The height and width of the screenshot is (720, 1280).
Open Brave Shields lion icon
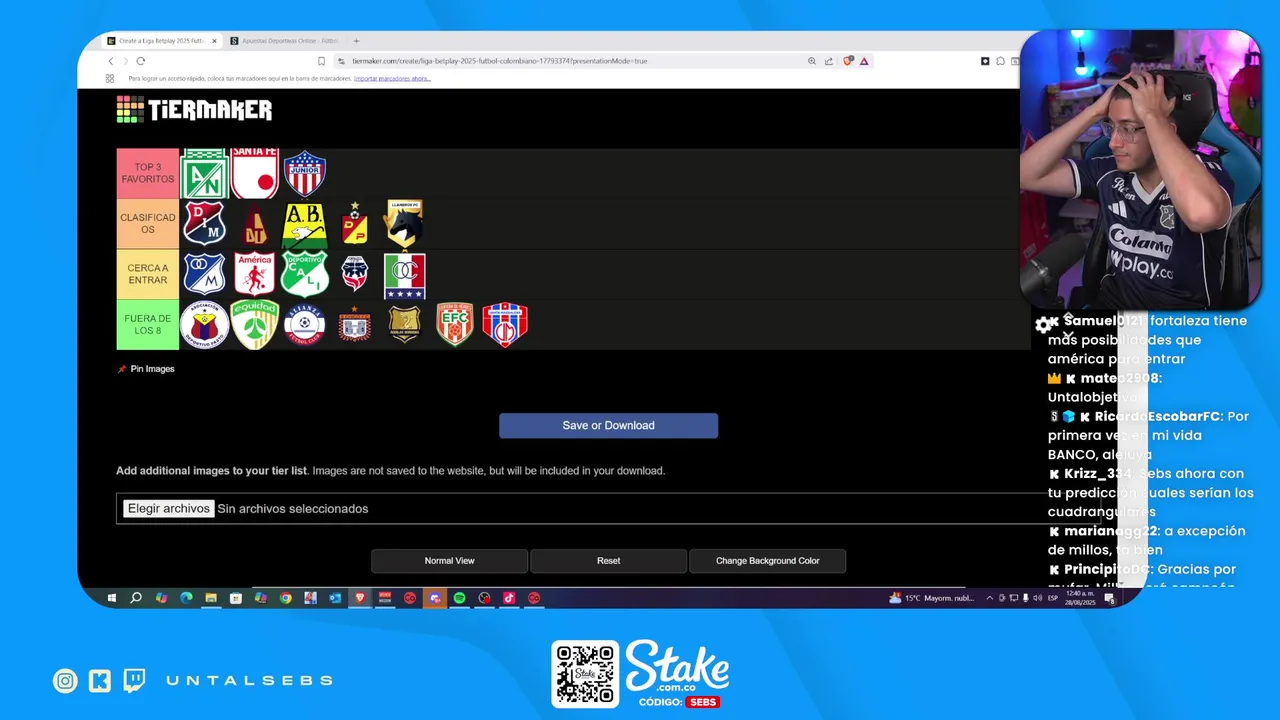(x=848, y=61)
